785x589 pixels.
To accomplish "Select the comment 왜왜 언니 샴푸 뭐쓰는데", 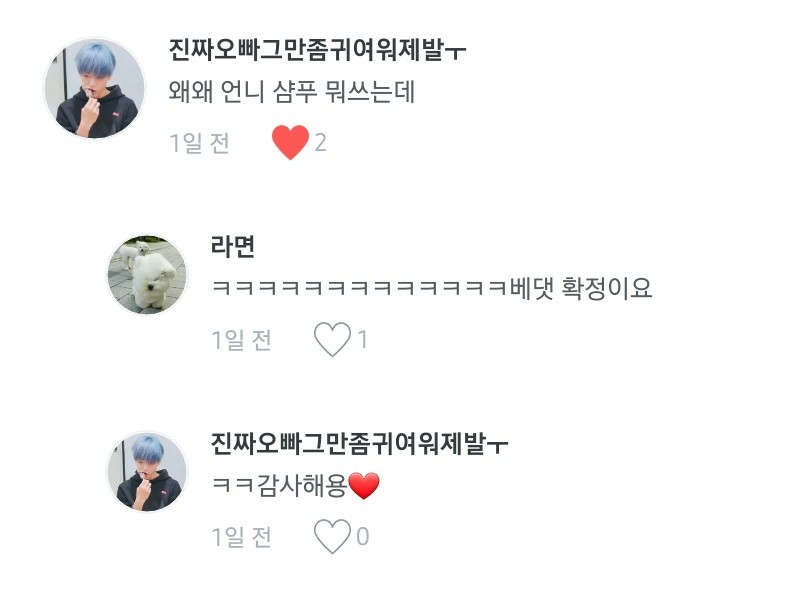I will tap(292, 92).
